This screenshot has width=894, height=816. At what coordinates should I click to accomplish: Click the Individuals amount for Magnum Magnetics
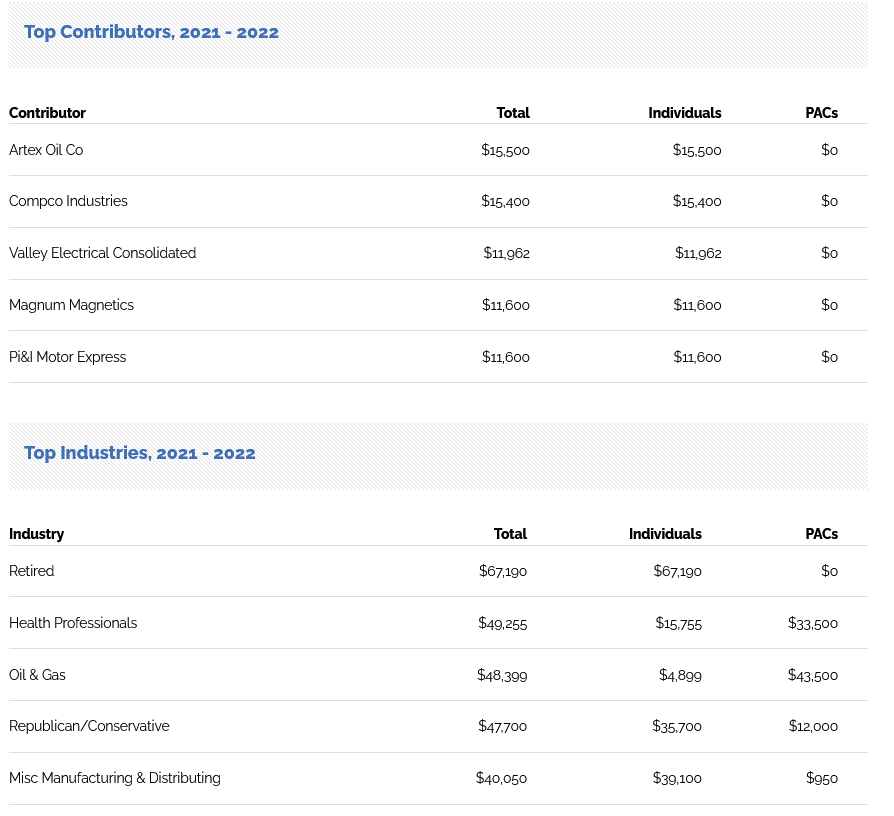point(698,305)
